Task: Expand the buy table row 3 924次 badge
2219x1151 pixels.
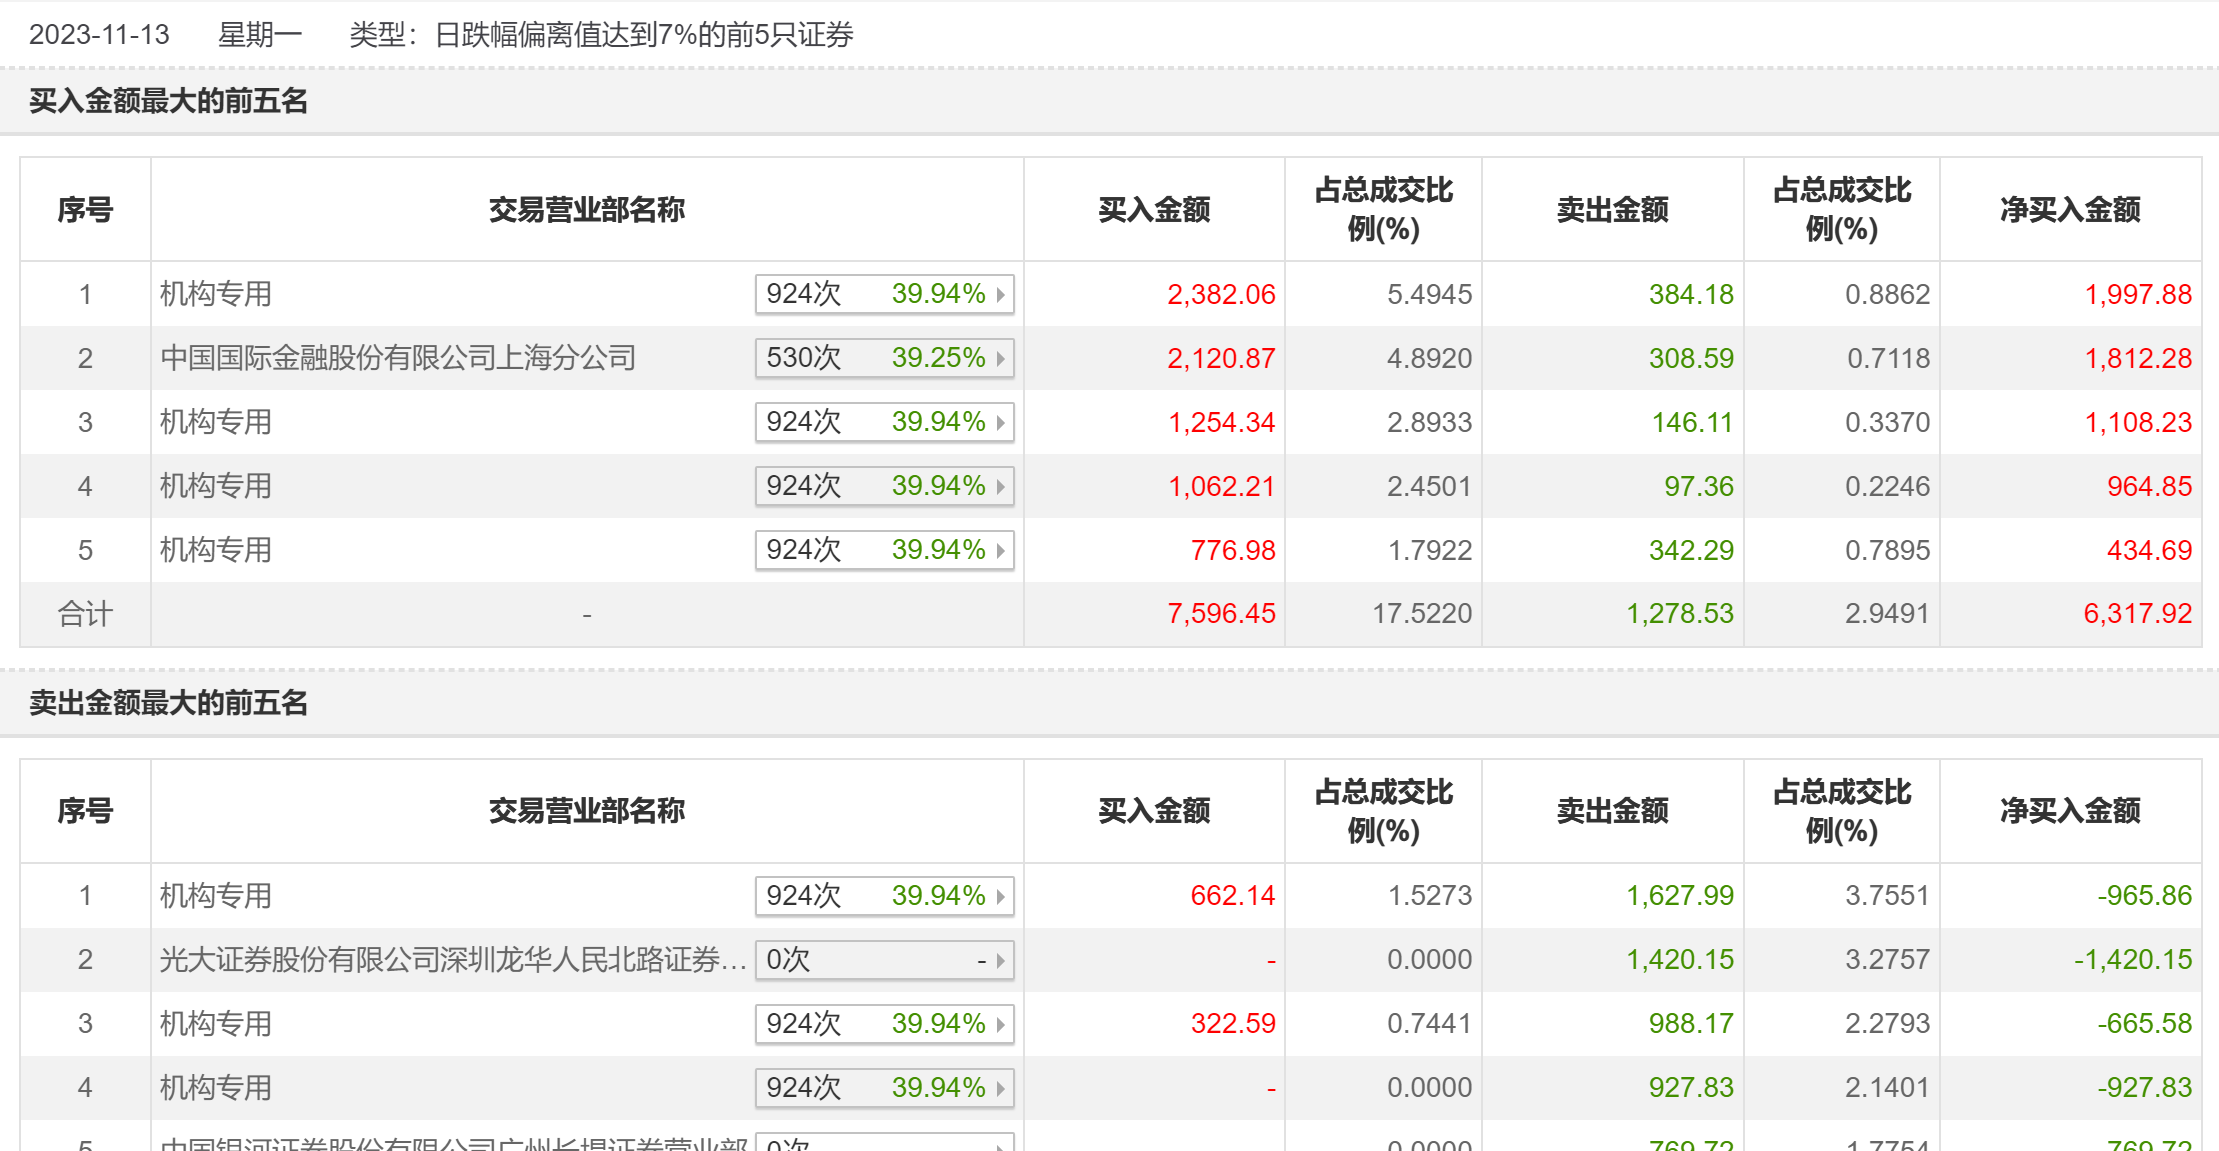Action: 884,422
